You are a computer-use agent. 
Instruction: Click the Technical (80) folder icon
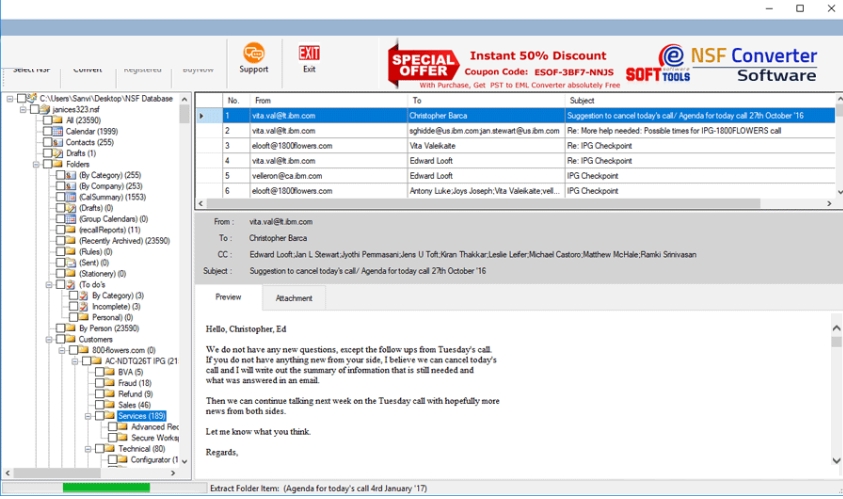click(110, 448)
